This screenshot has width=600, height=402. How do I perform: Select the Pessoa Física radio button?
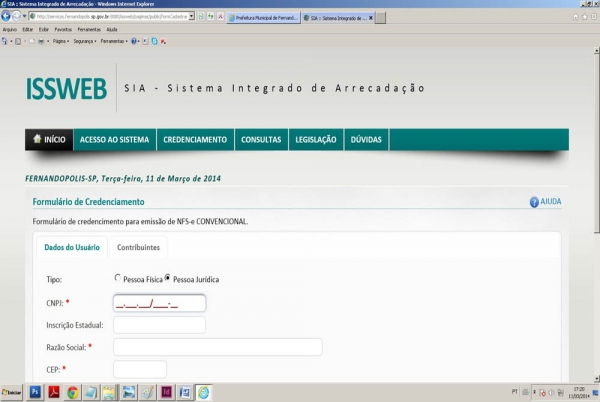click(118, 278)
